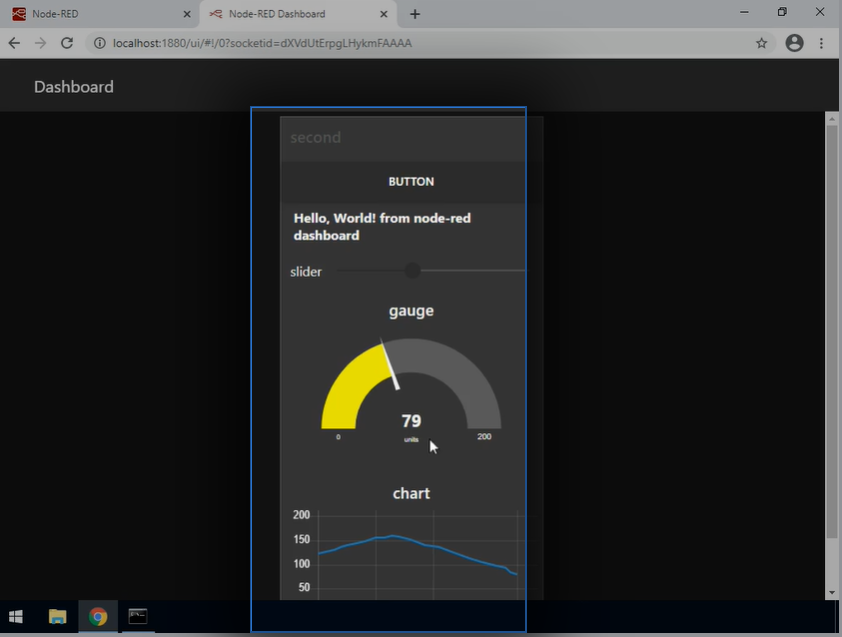Open the command prompt taskbar icon
Screen dimensions: 842x637
point(138,617)
